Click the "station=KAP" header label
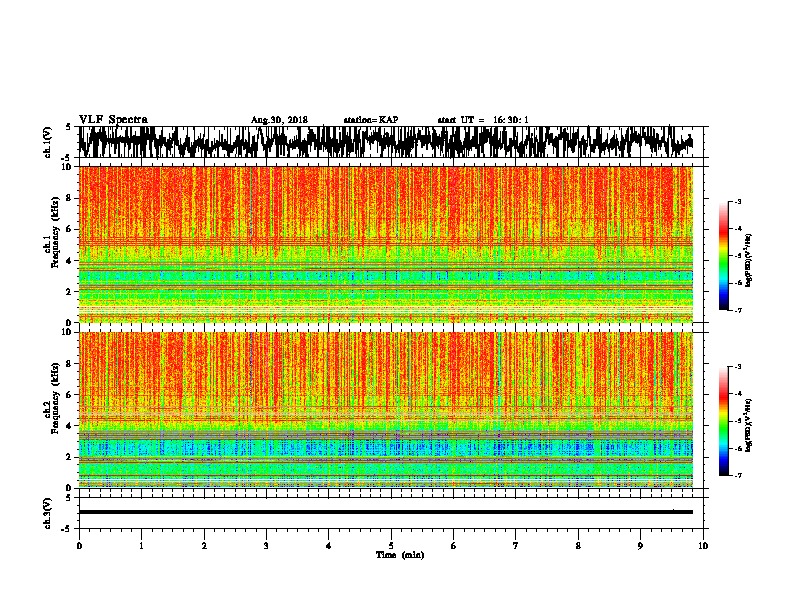This screenshot has height=612, width=792. [x=371, y=120]
